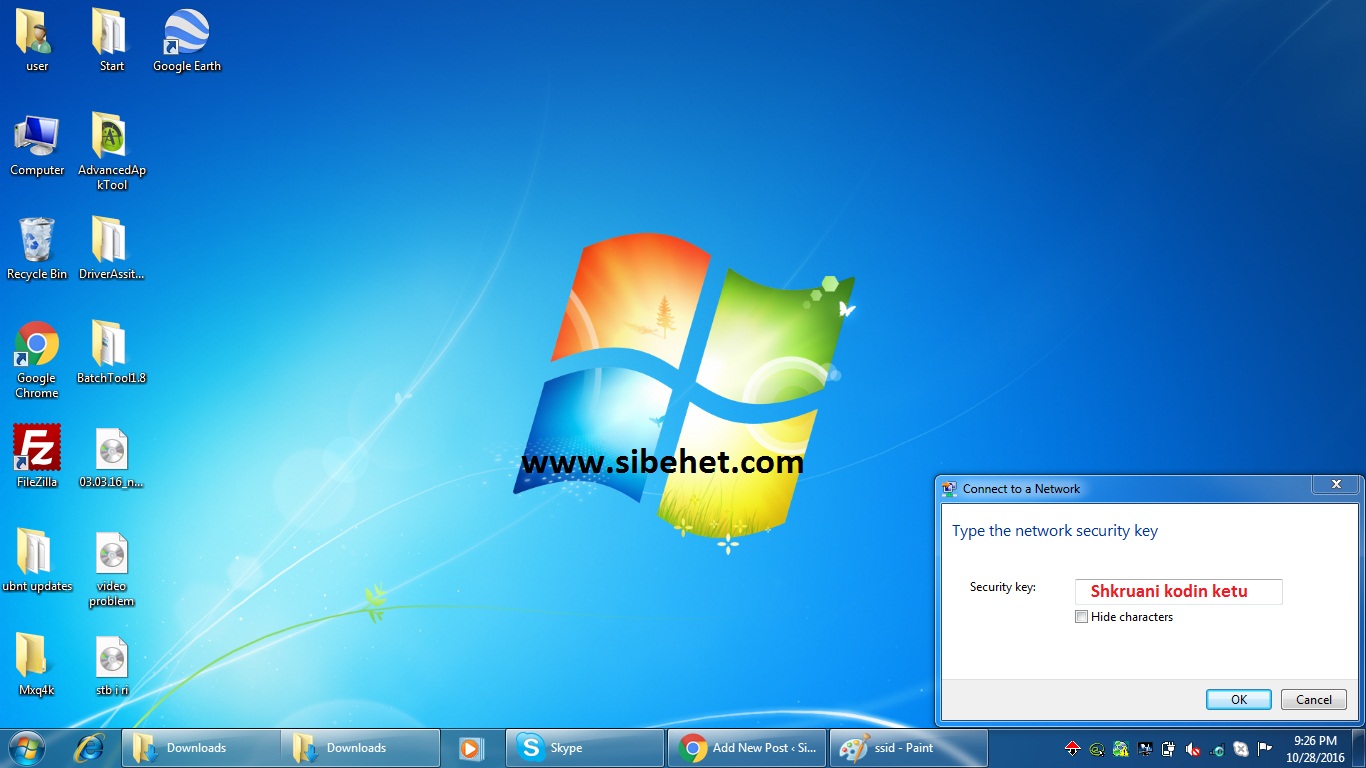Select the AdvancedApkTool folder

pos(111,152)
